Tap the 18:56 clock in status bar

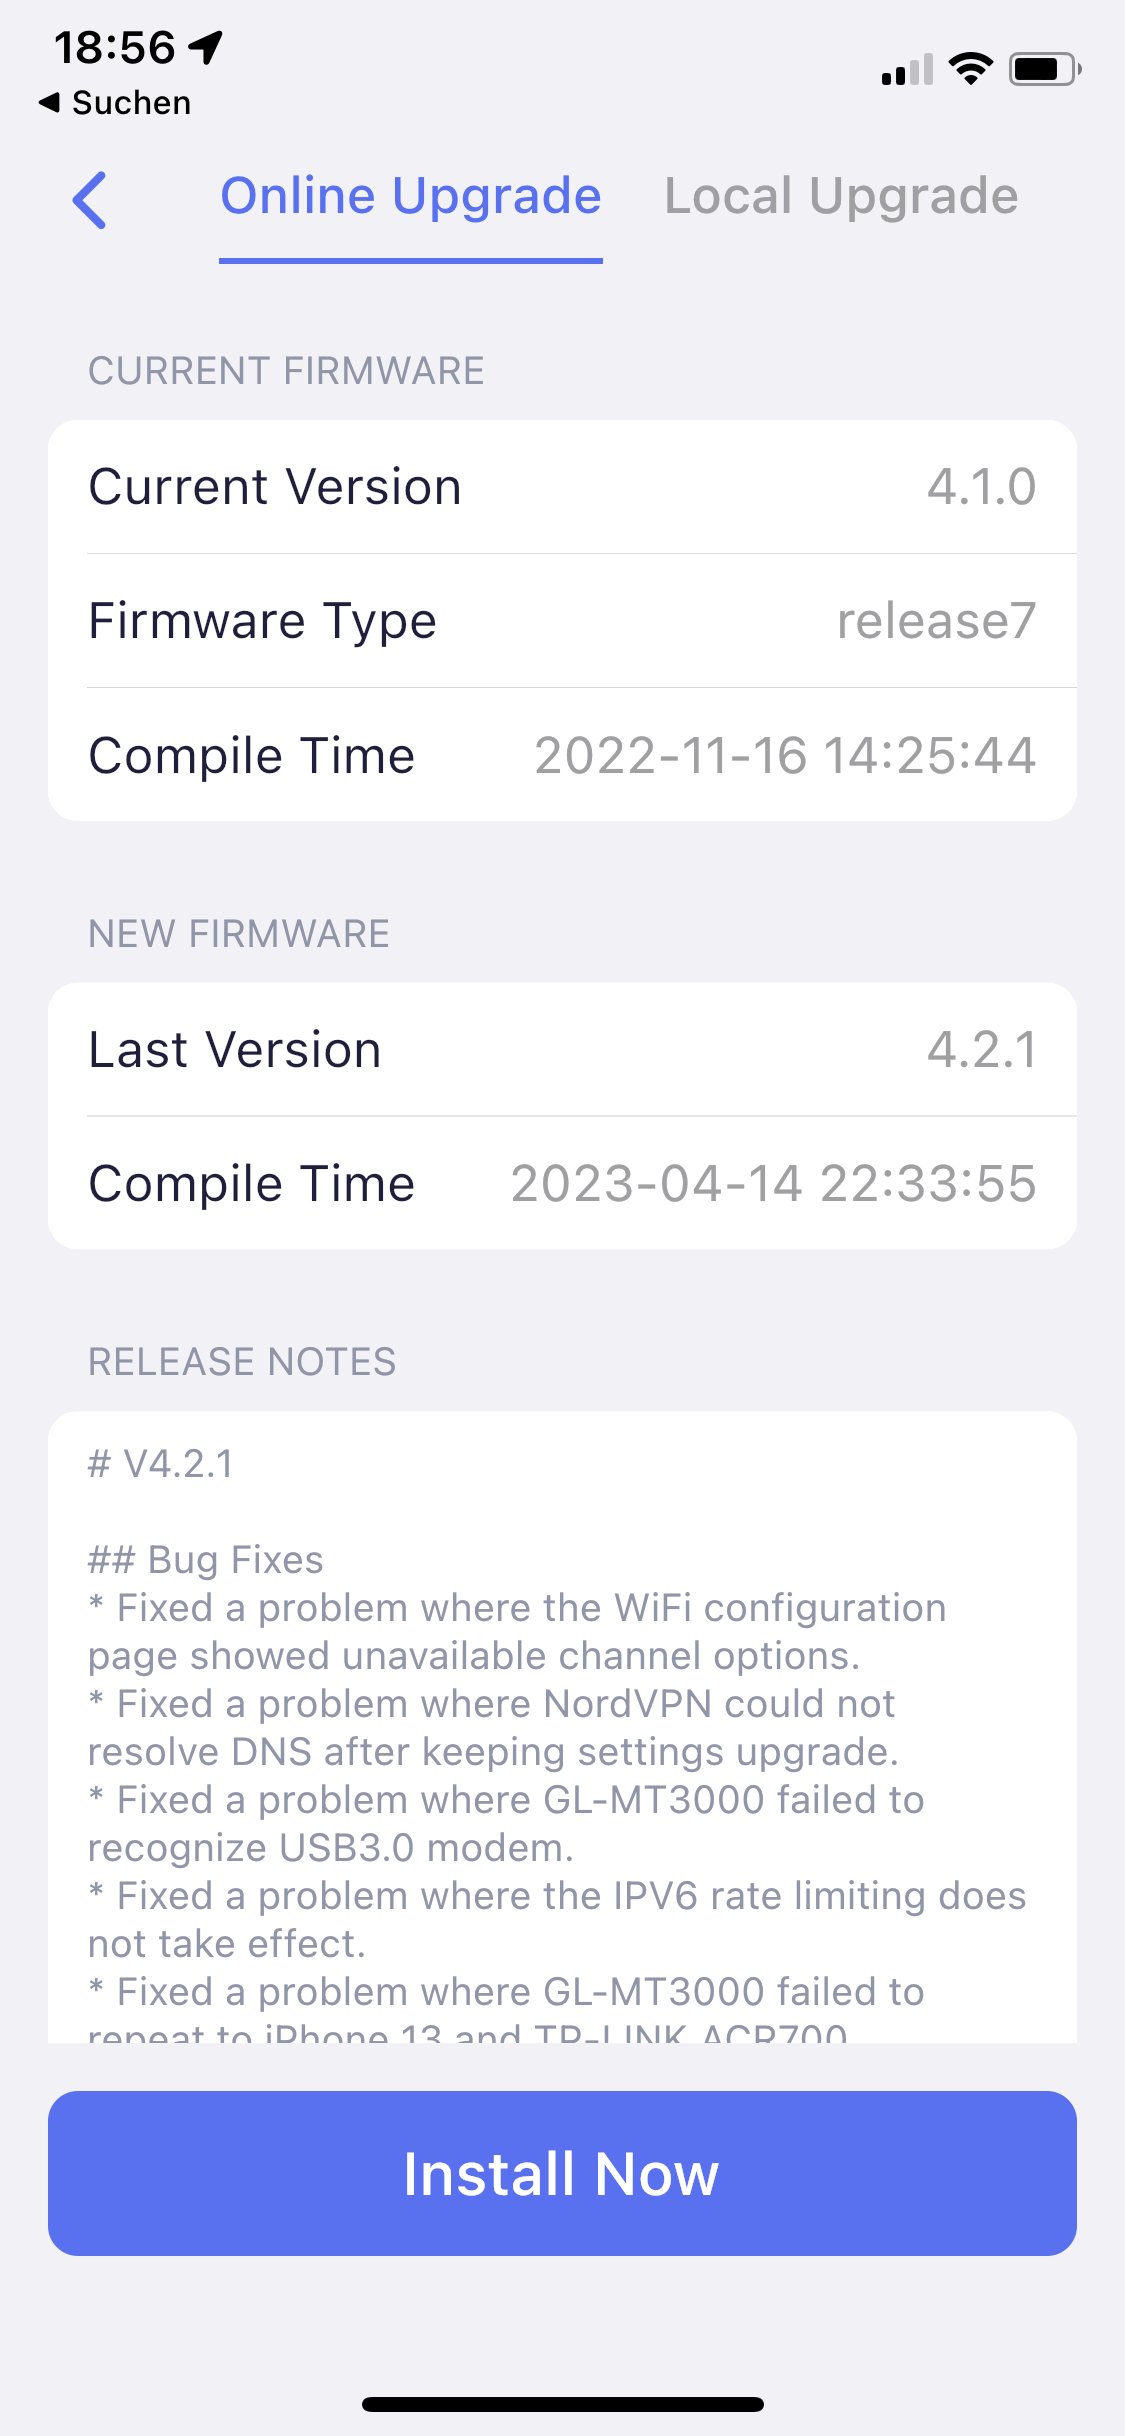coord(114,47)
